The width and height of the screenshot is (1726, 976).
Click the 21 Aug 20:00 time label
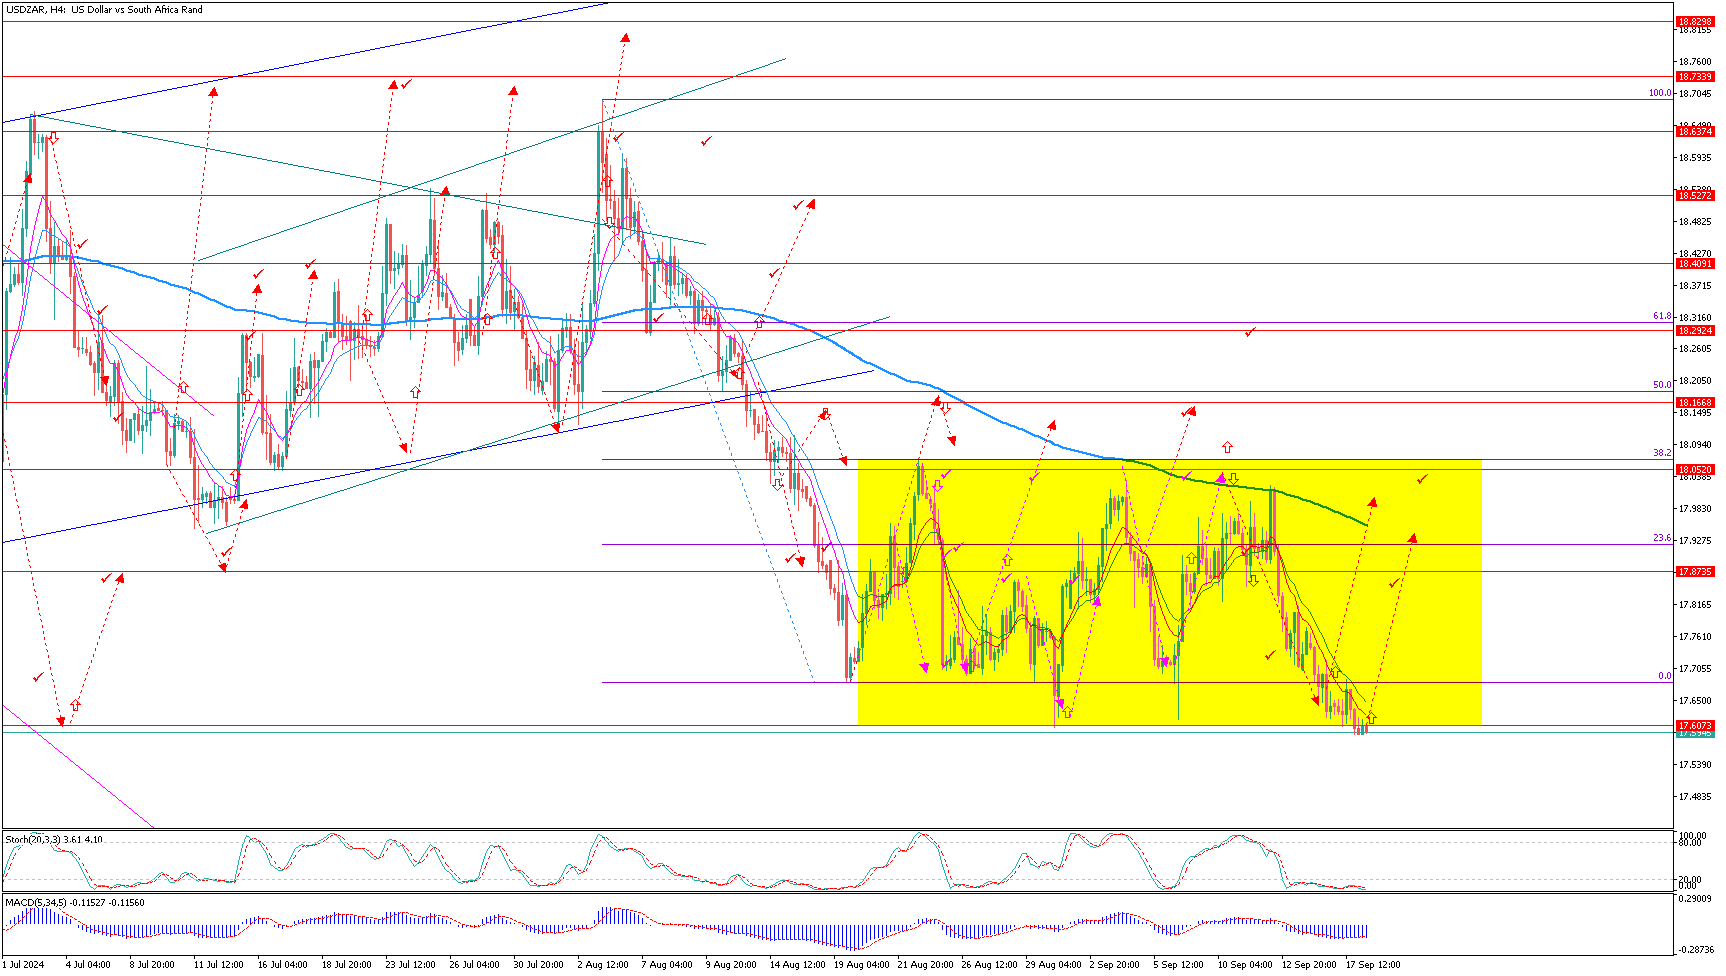point(926,965)
